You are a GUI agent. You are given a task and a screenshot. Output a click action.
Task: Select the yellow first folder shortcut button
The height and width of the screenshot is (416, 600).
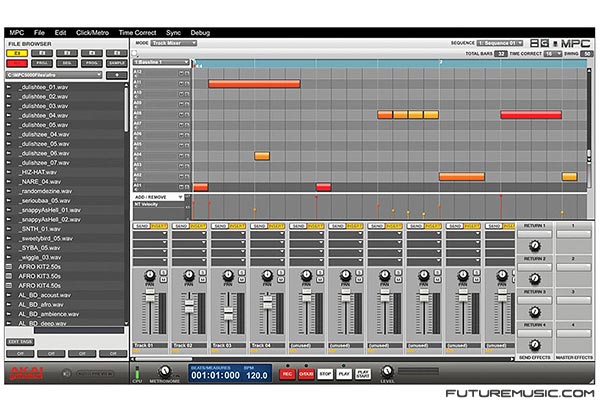17,53
